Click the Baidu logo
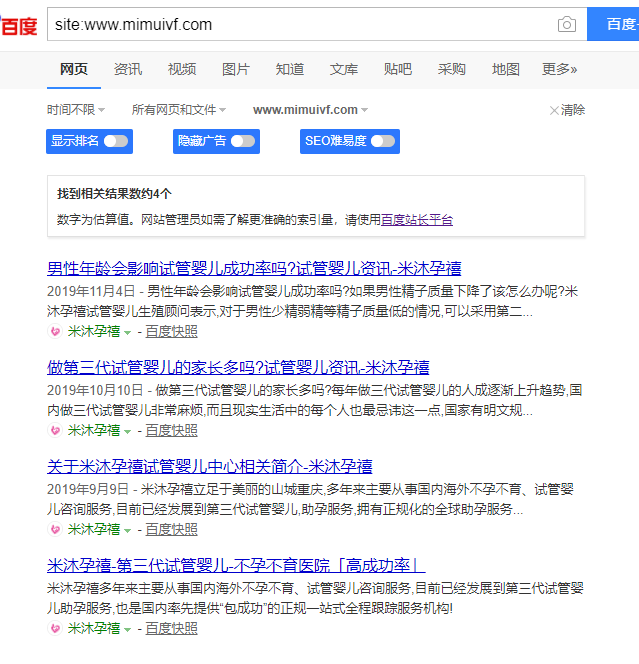Screen dimensions: 639x664 coord(19,26)
